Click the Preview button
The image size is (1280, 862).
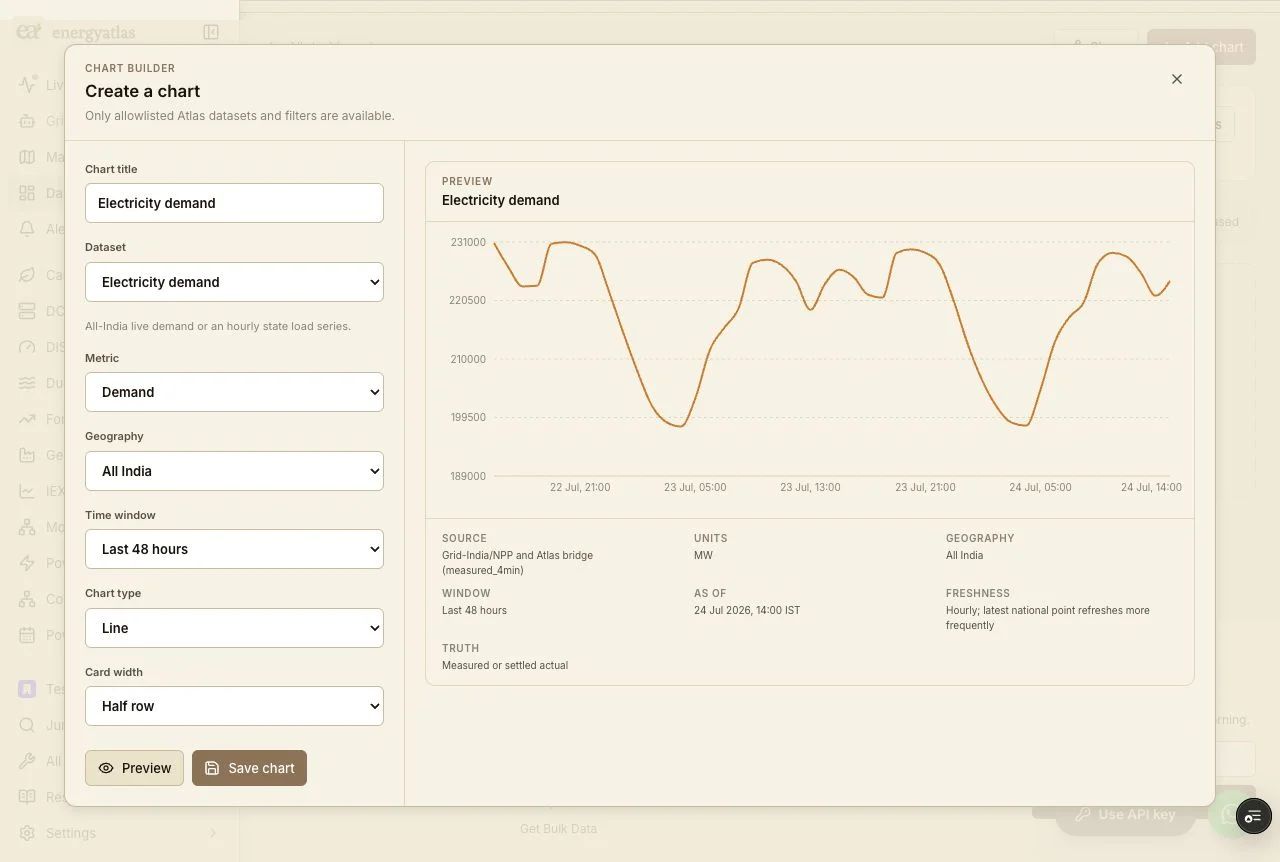tap(134, 768)
